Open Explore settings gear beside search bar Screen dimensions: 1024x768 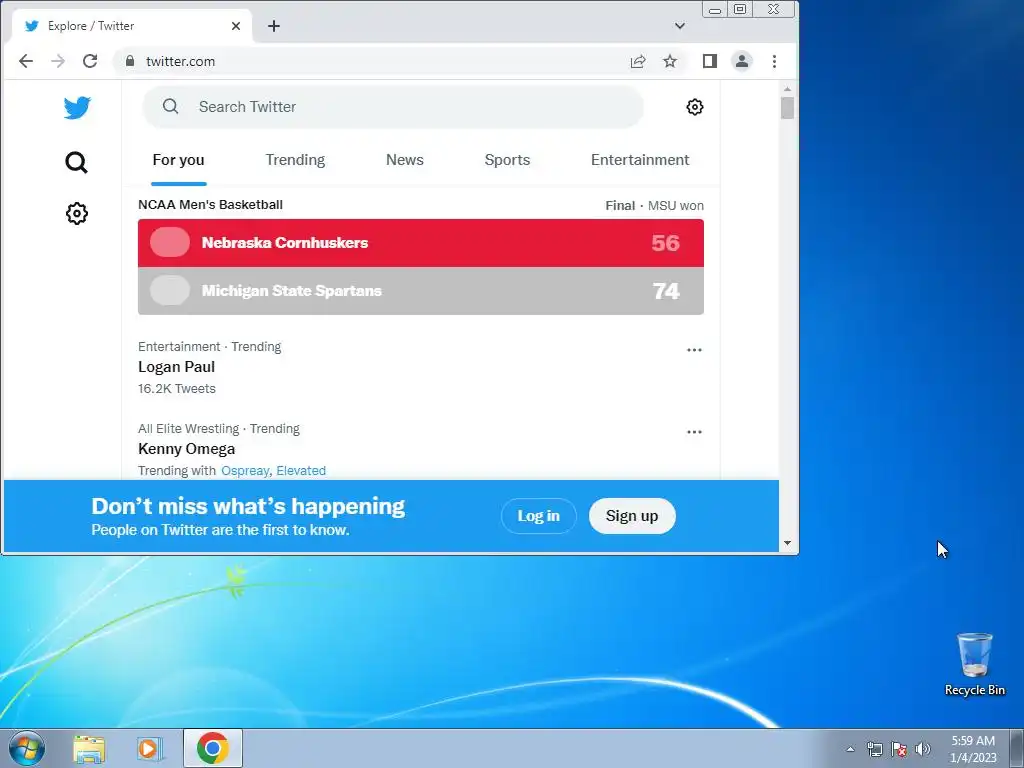[x=694, y=107]
